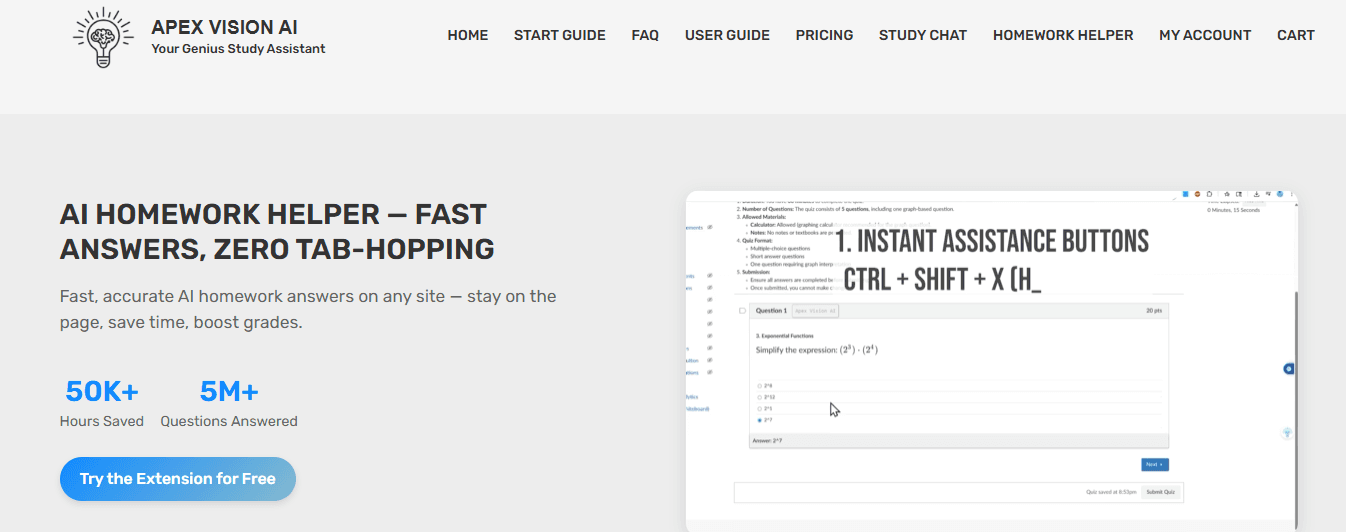Click the 20 pts label in Question 1 header
This screenshot has height=532, width=1346.
click(1154, 311)
